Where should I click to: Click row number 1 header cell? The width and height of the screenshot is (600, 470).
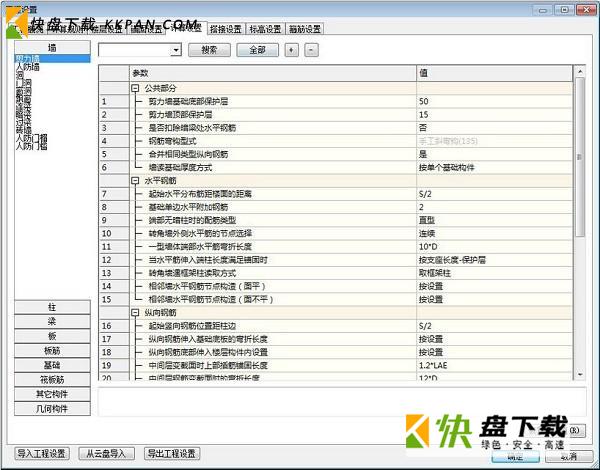pyautogui.click(x=114, y=101)
